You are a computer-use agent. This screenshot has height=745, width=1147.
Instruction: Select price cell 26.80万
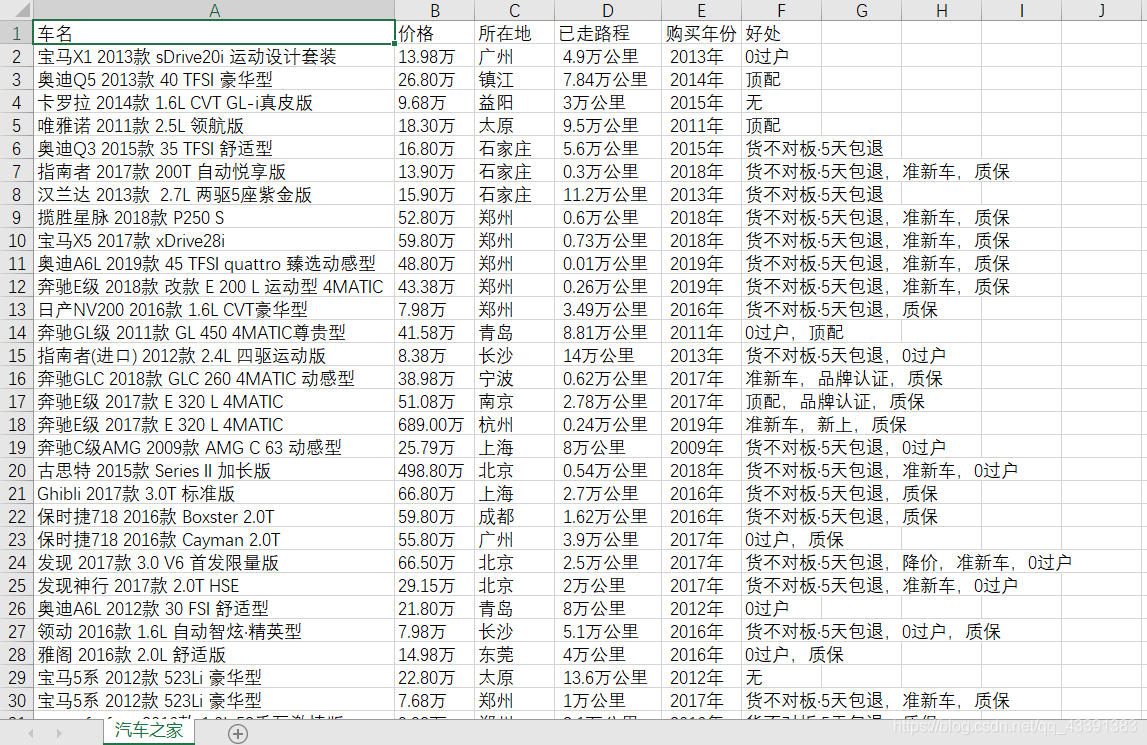point(435,79)
